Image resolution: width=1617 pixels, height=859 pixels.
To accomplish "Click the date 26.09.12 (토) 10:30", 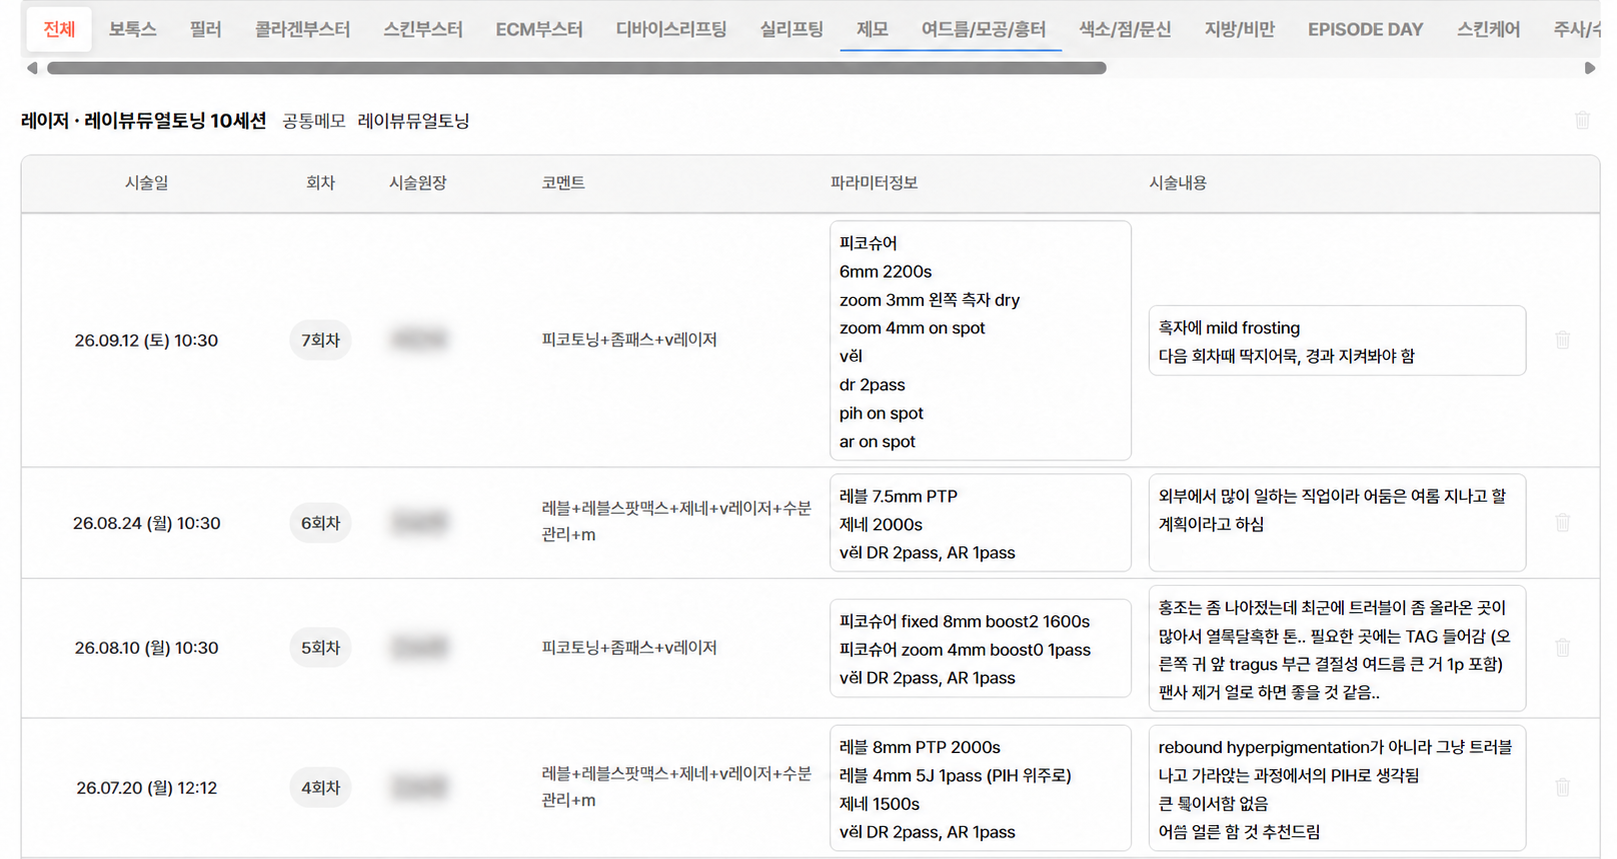I will click(146, 340).
